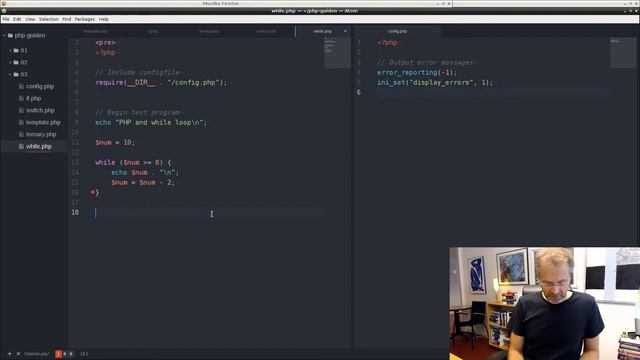Image resolution: width=640 pixels, height=360 pixels.
Task: Click the "// Include configfile" comment
Action: coord(137,73)
